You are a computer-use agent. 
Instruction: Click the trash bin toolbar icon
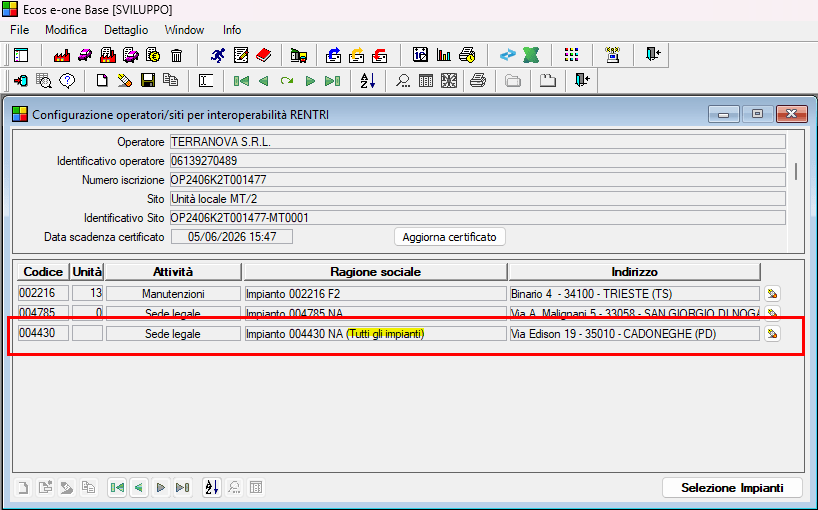pyautogui.click(x=177, y=55)
